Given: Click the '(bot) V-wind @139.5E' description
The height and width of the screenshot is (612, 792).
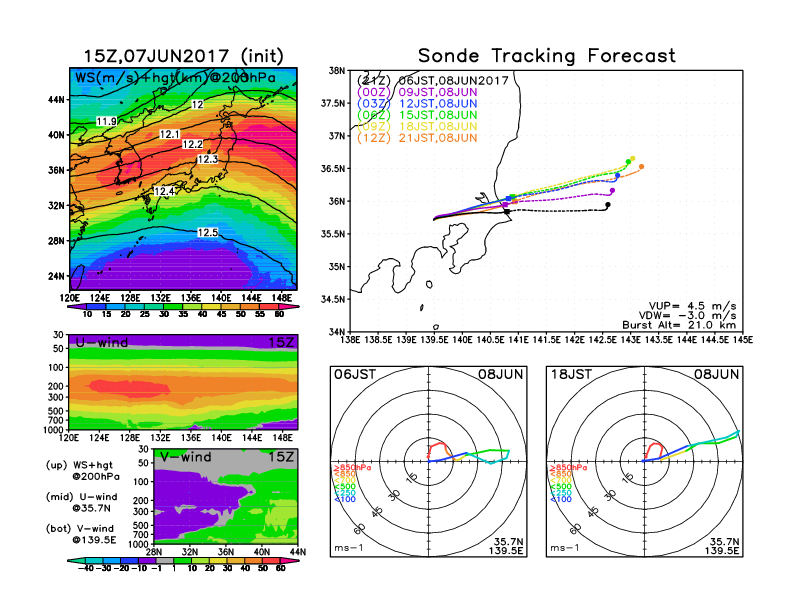Looking at the screenshot, I should (x=81, y=534).
